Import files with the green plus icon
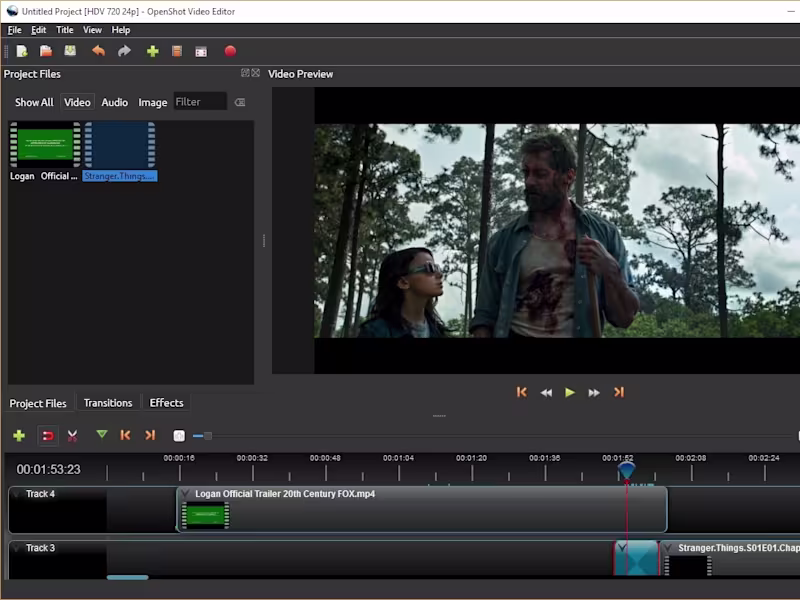Screen dimensions: 800x600 (152, 51)
